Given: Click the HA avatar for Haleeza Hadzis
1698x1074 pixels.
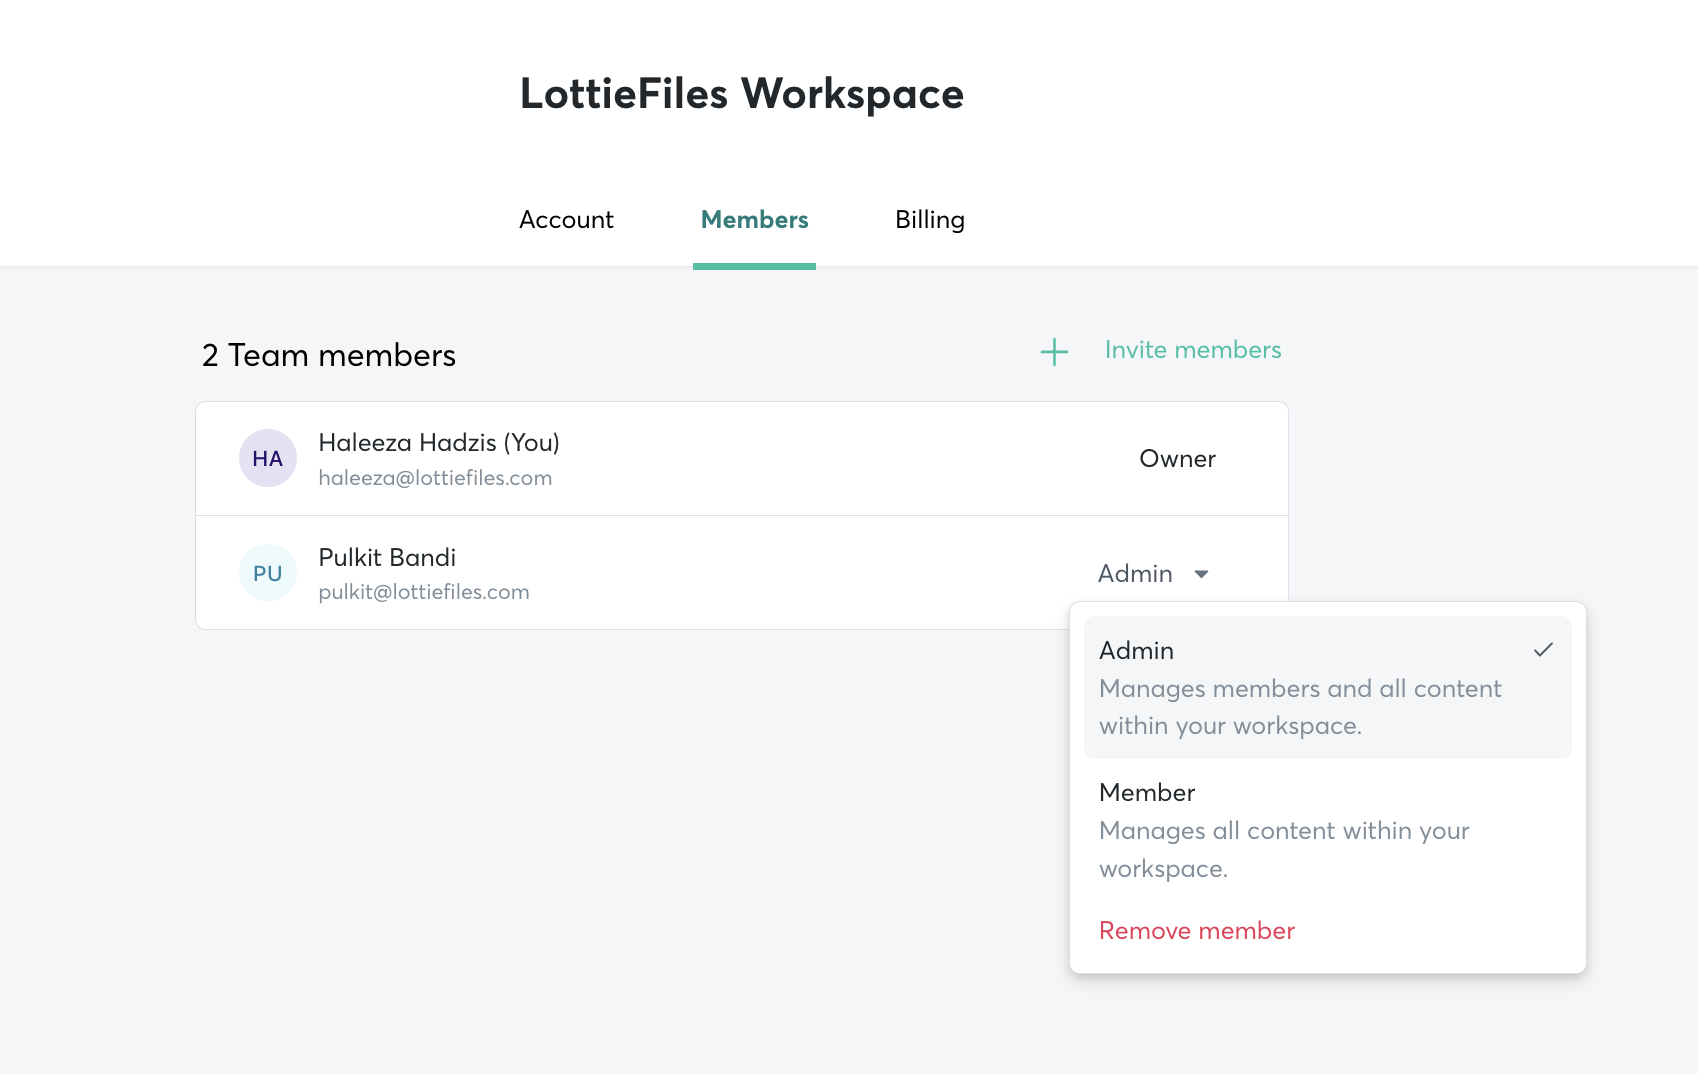Looking at the screenshot, I should 268,458.
